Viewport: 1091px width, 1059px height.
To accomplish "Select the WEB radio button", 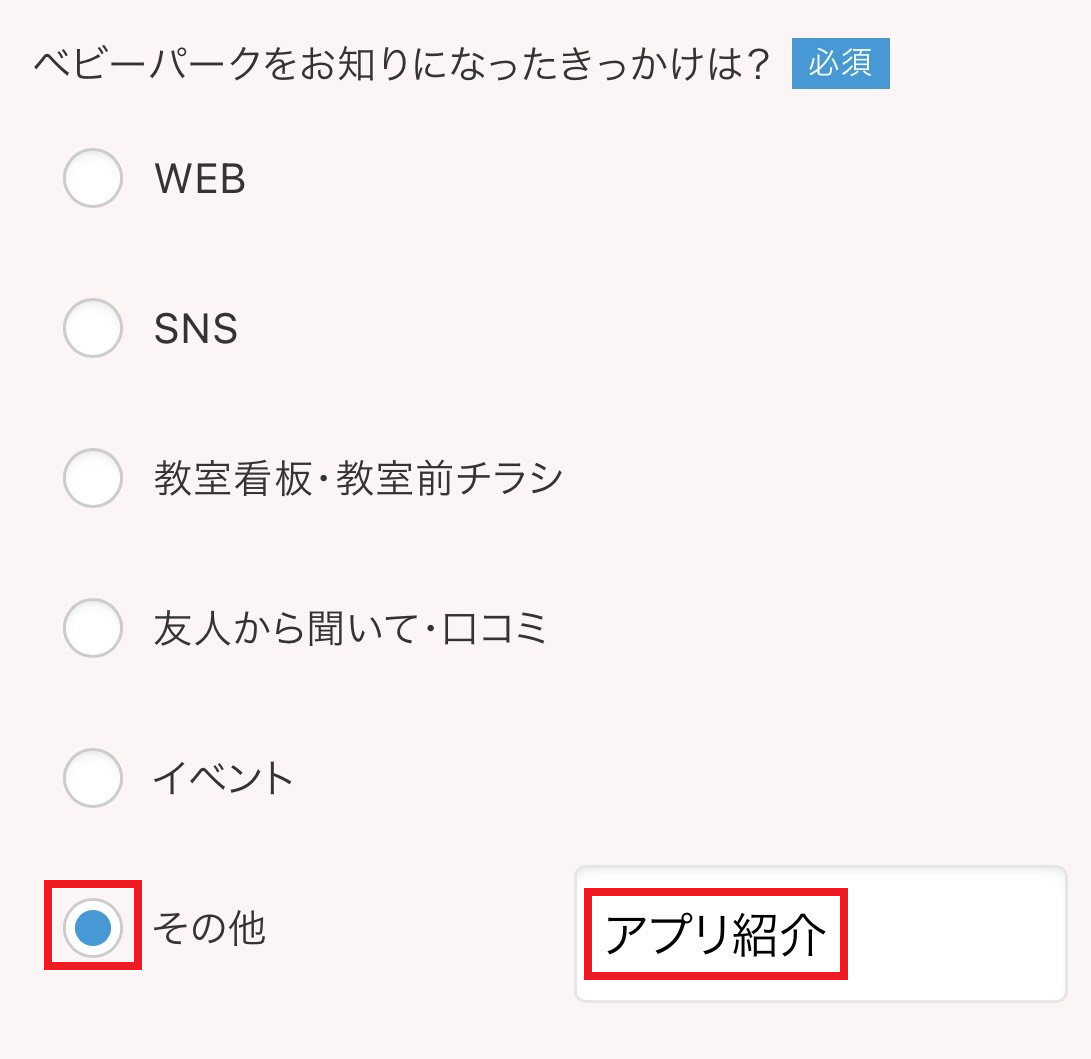I will (93, 178).
